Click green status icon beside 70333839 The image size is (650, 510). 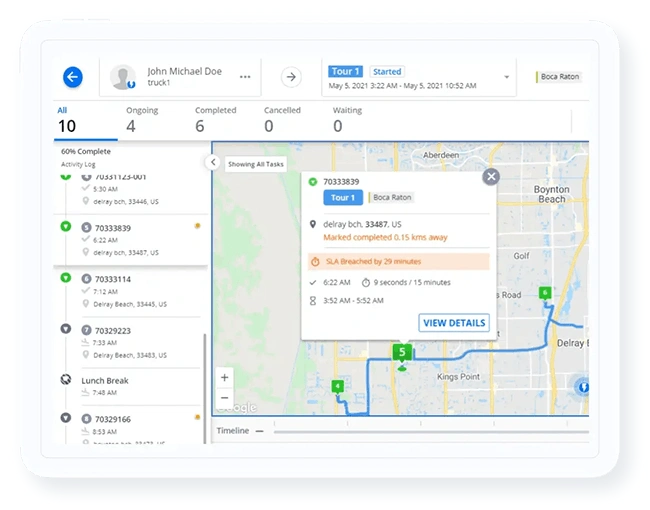(x=66, y=226)
